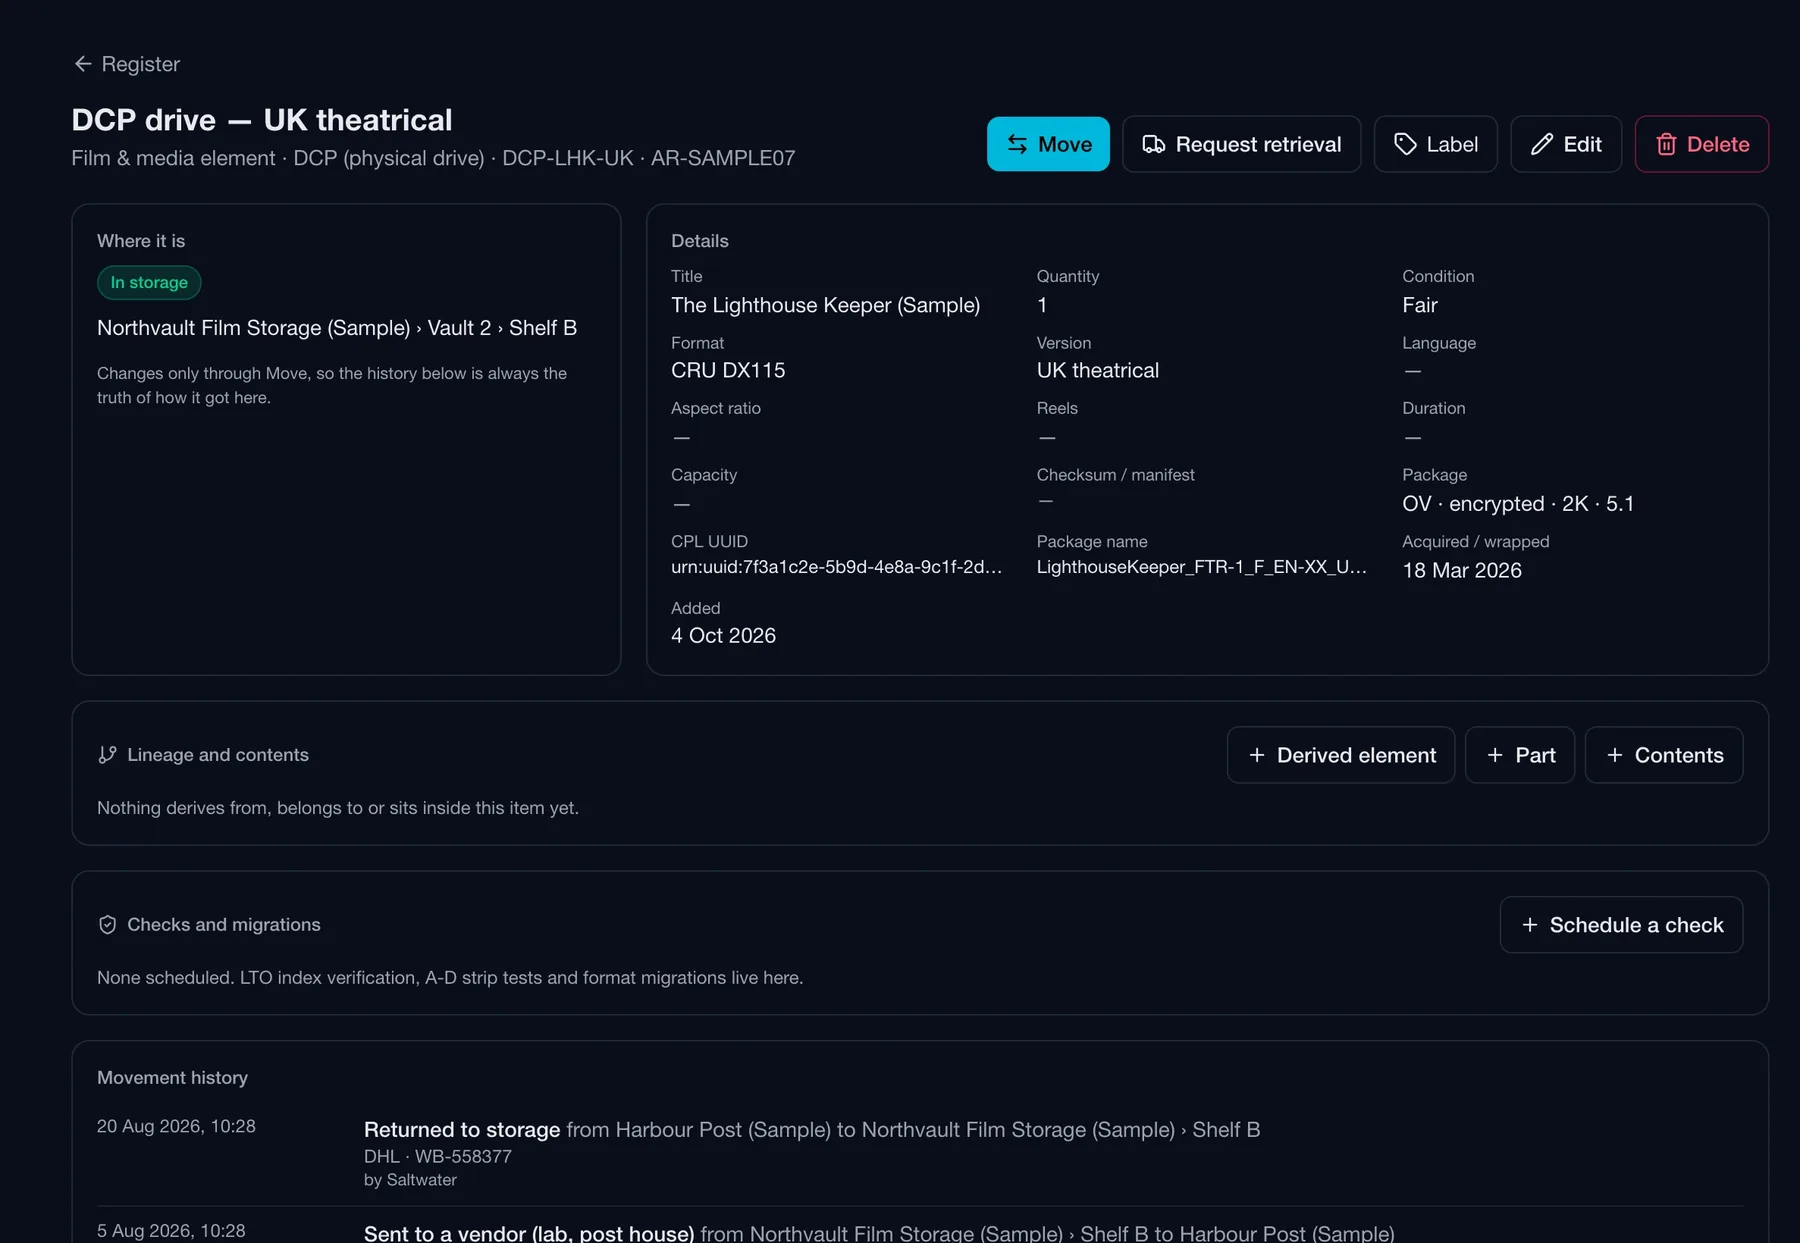The height and width of the screenshot is (1243, 1800).
Task: Click the truck icon on Request retrieval
Action: (x=1154, y=144)
